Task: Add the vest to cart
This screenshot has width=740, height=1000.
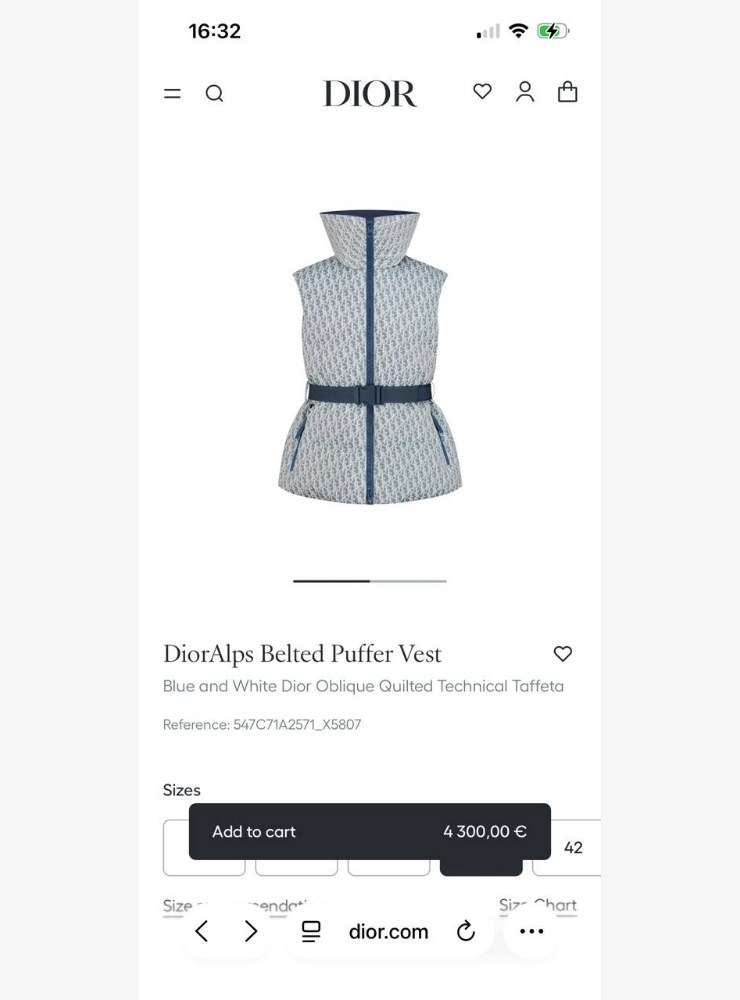Action: [369, 832]
